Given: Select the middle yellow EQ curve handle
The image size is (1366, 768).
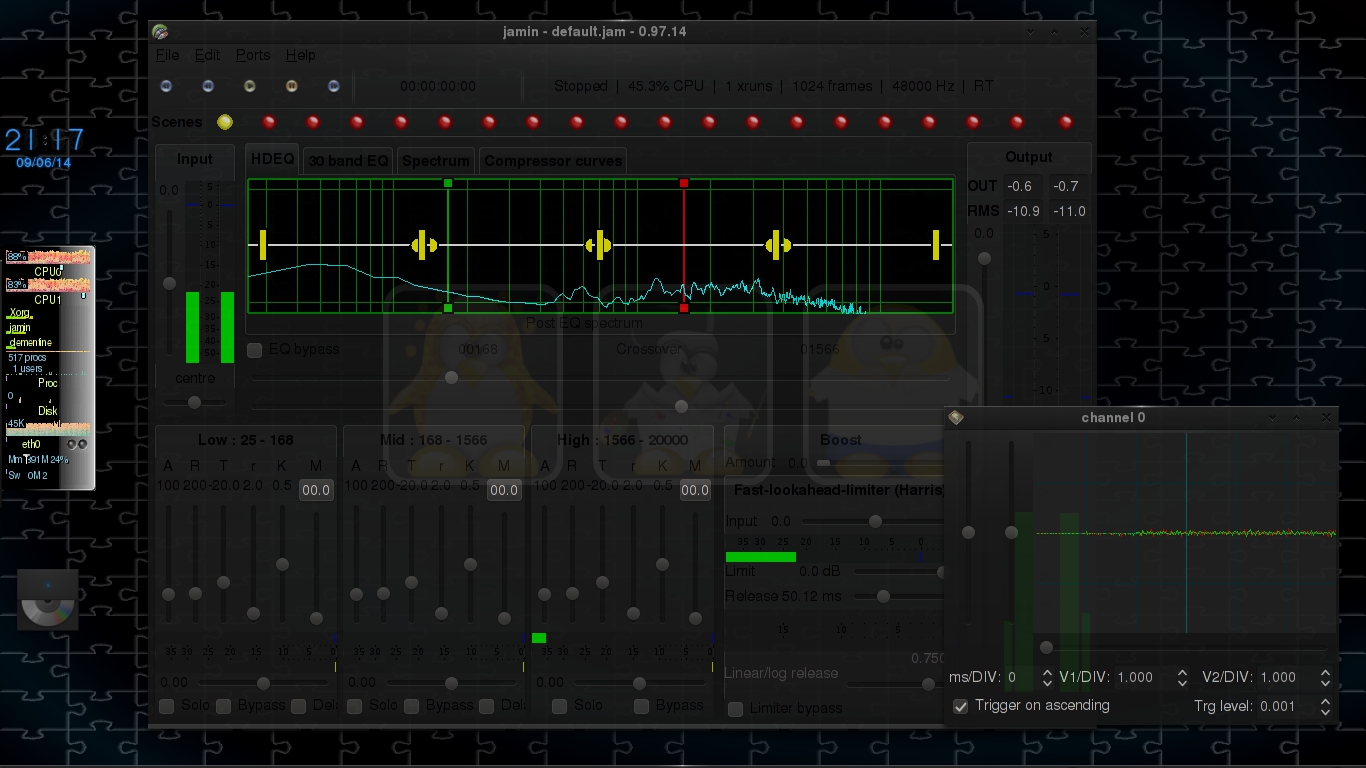Looking at the screenshot, I should pos(599,244).
